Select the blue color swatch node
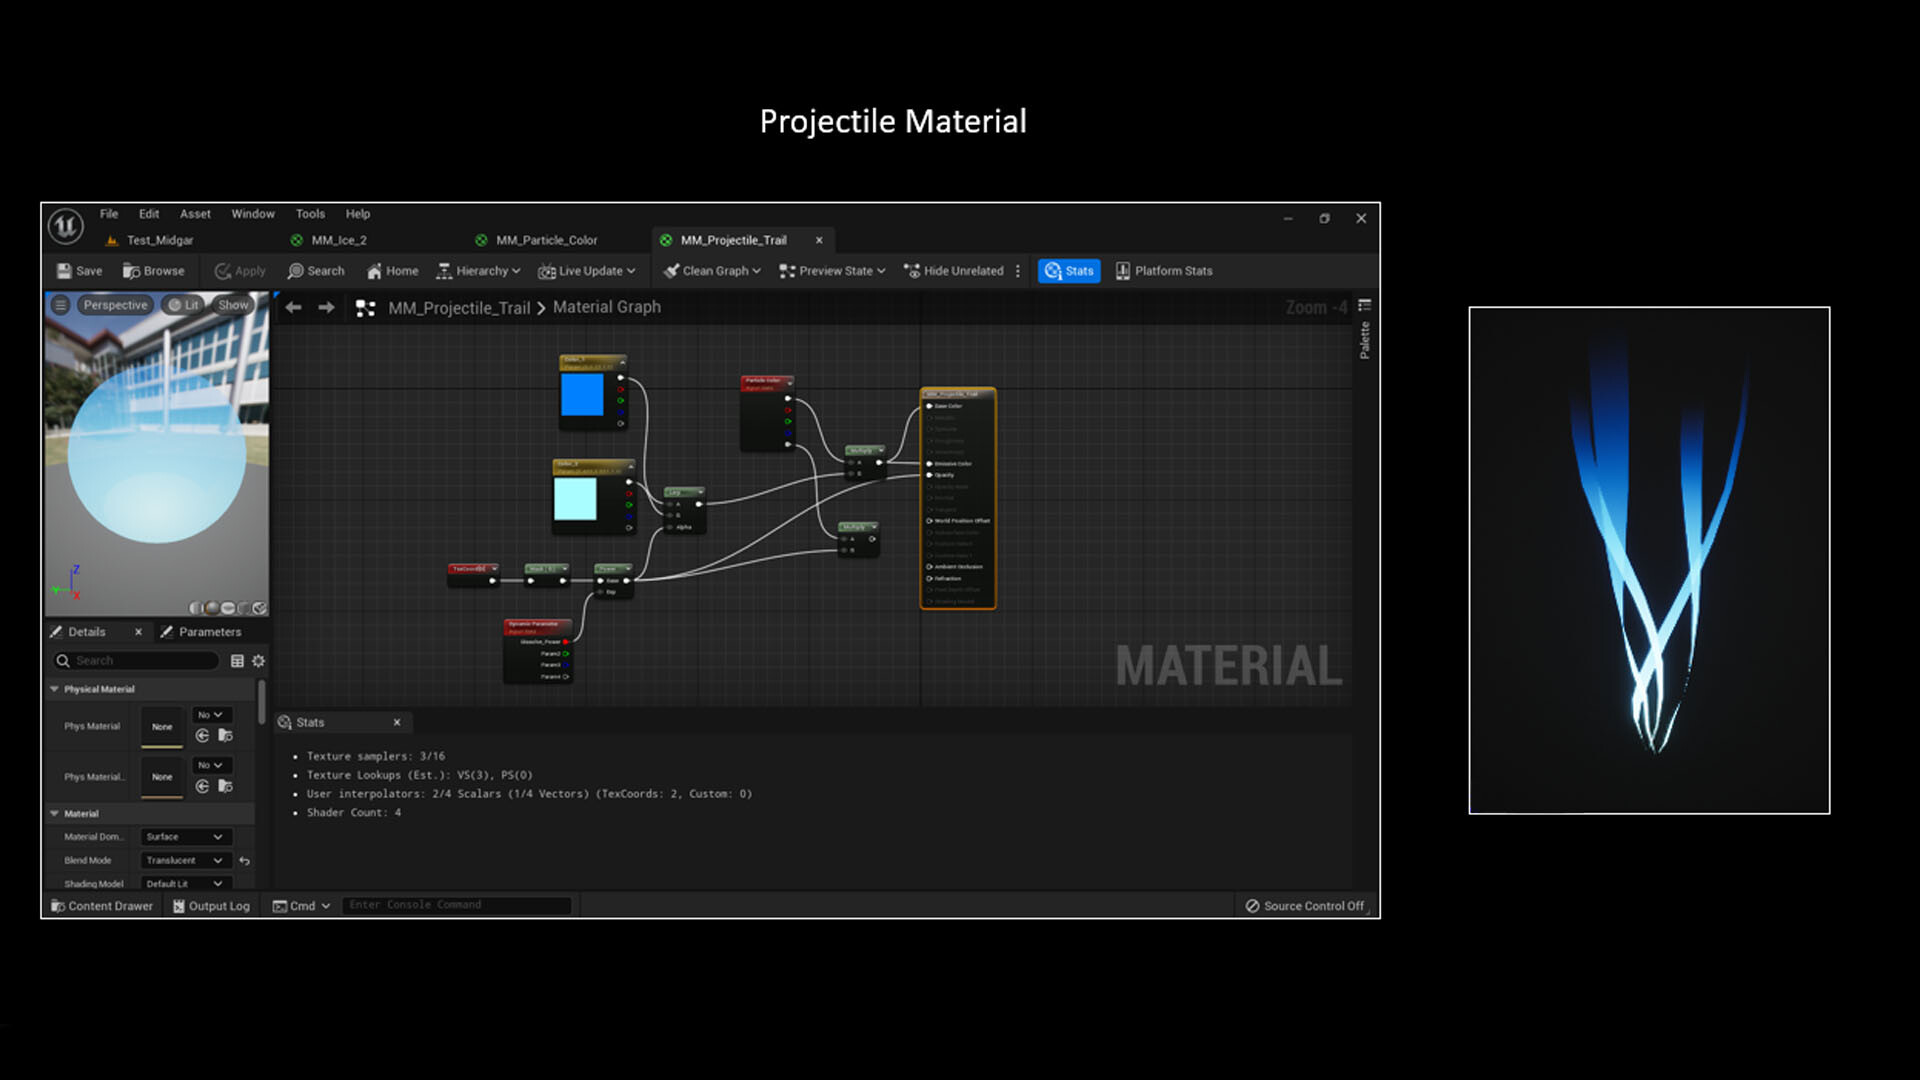 (x=582, y=395)
